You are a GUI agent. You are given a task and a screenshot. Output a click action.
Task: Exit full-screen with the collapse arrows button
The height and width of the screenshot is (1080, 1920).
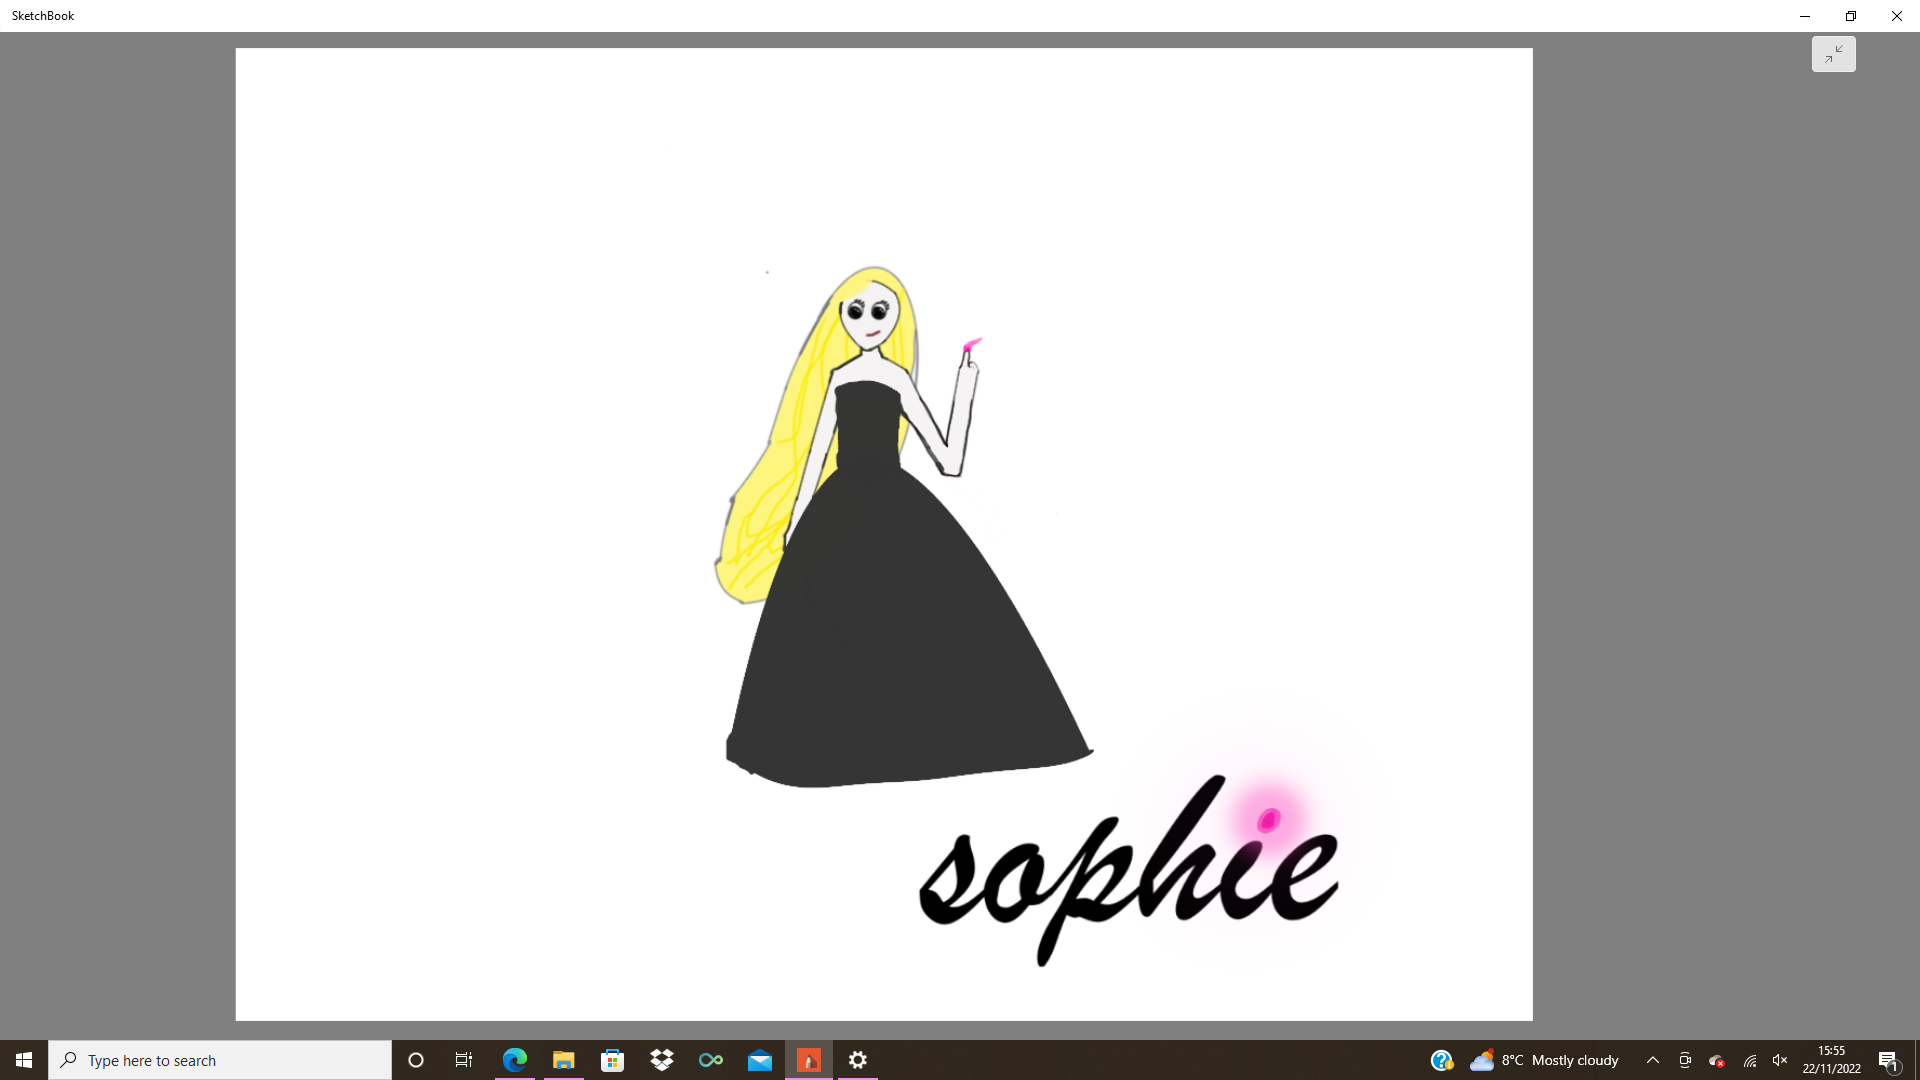point(1833,54)
